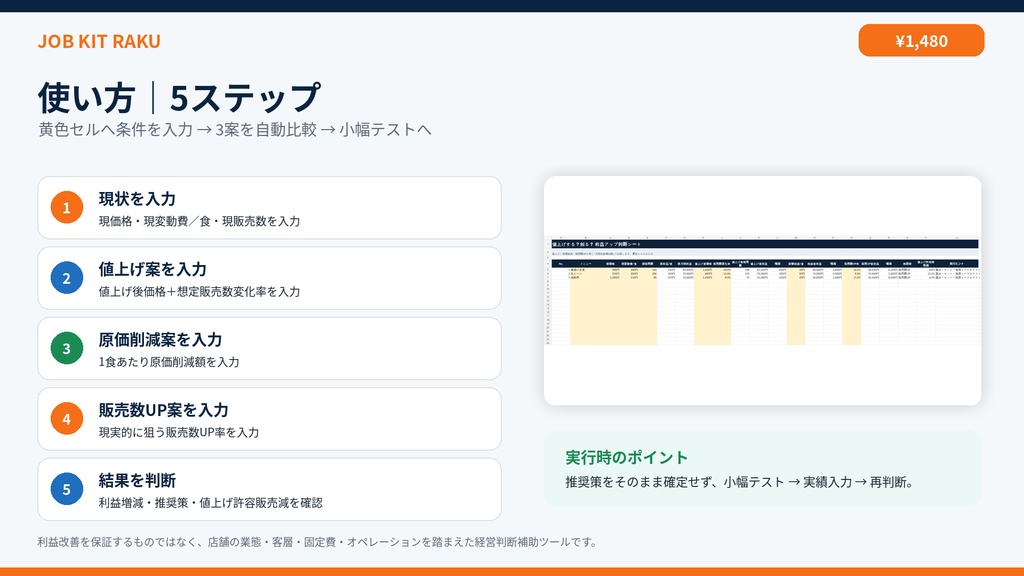Click the footer disclaimer starting 利益改善を保証する

pos(317,542)
